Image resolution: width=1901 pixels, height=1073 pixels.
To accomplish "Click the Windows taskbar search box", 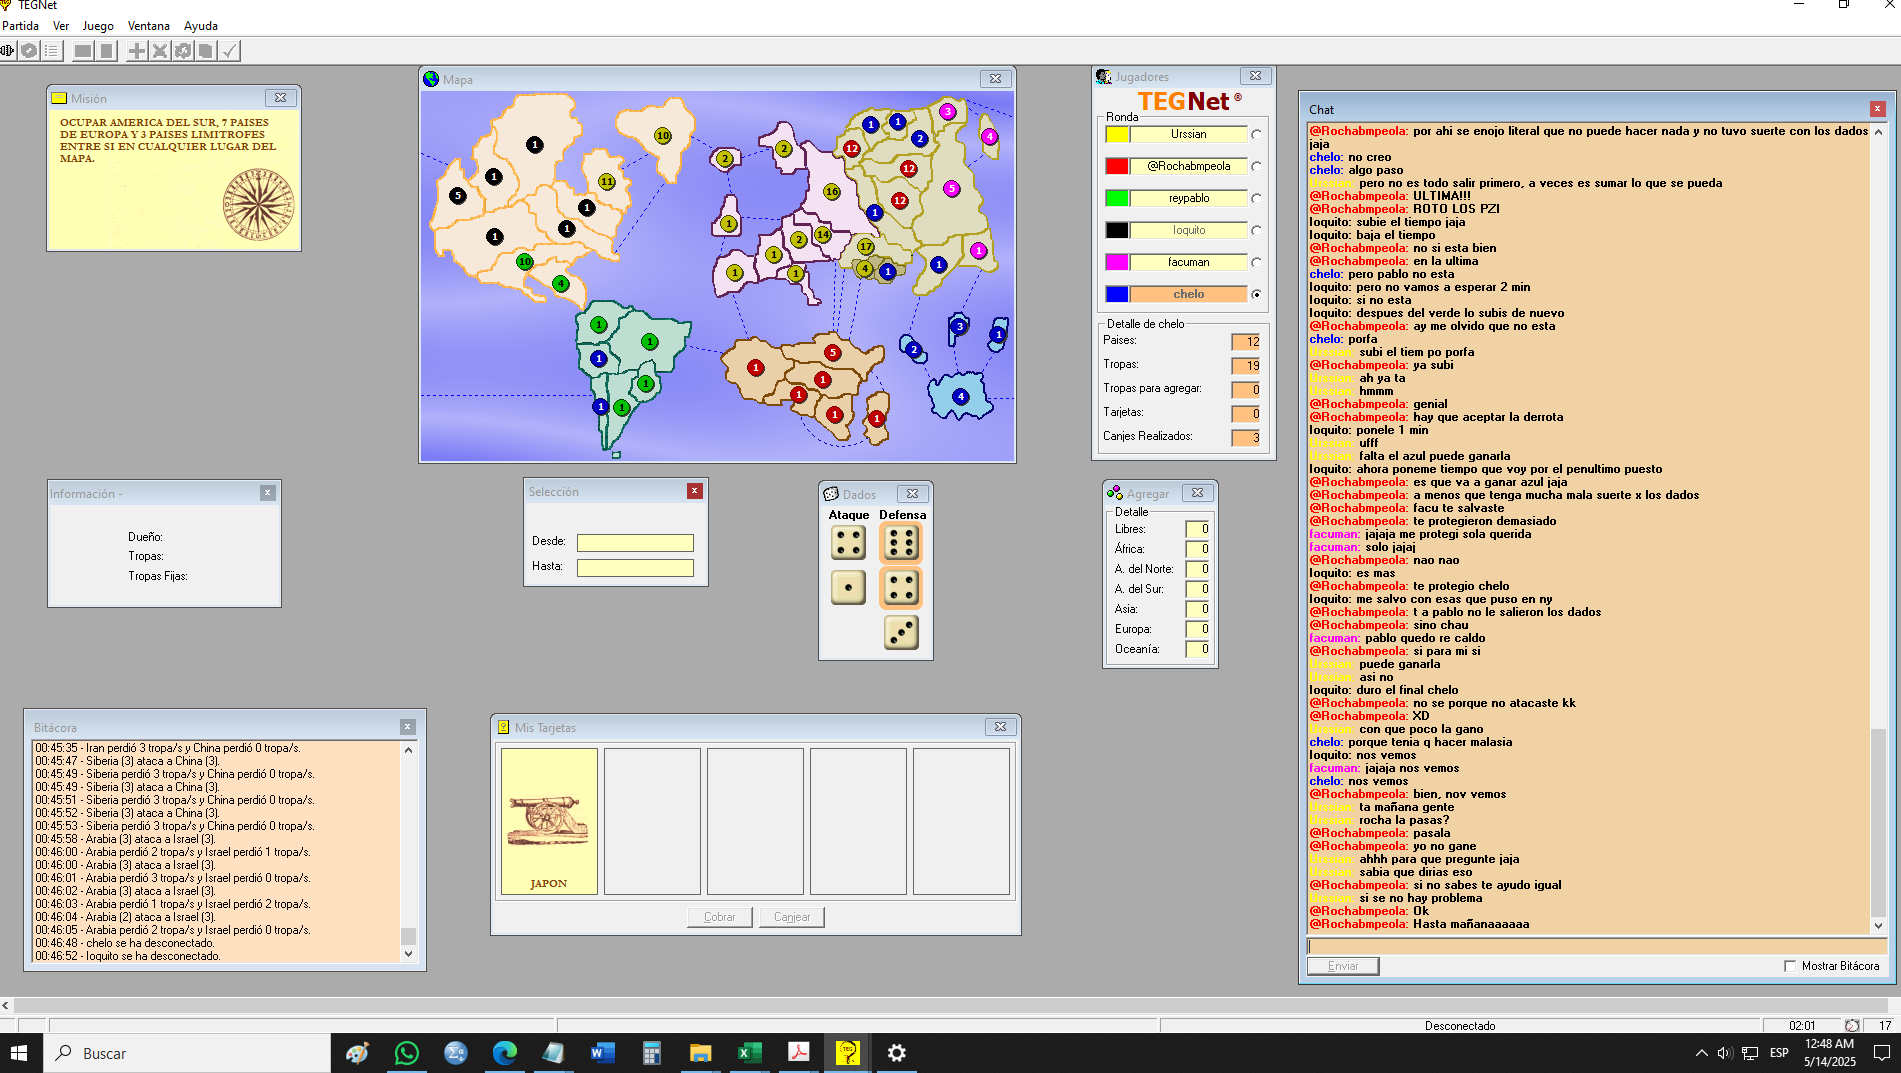I will [188, 1053].
